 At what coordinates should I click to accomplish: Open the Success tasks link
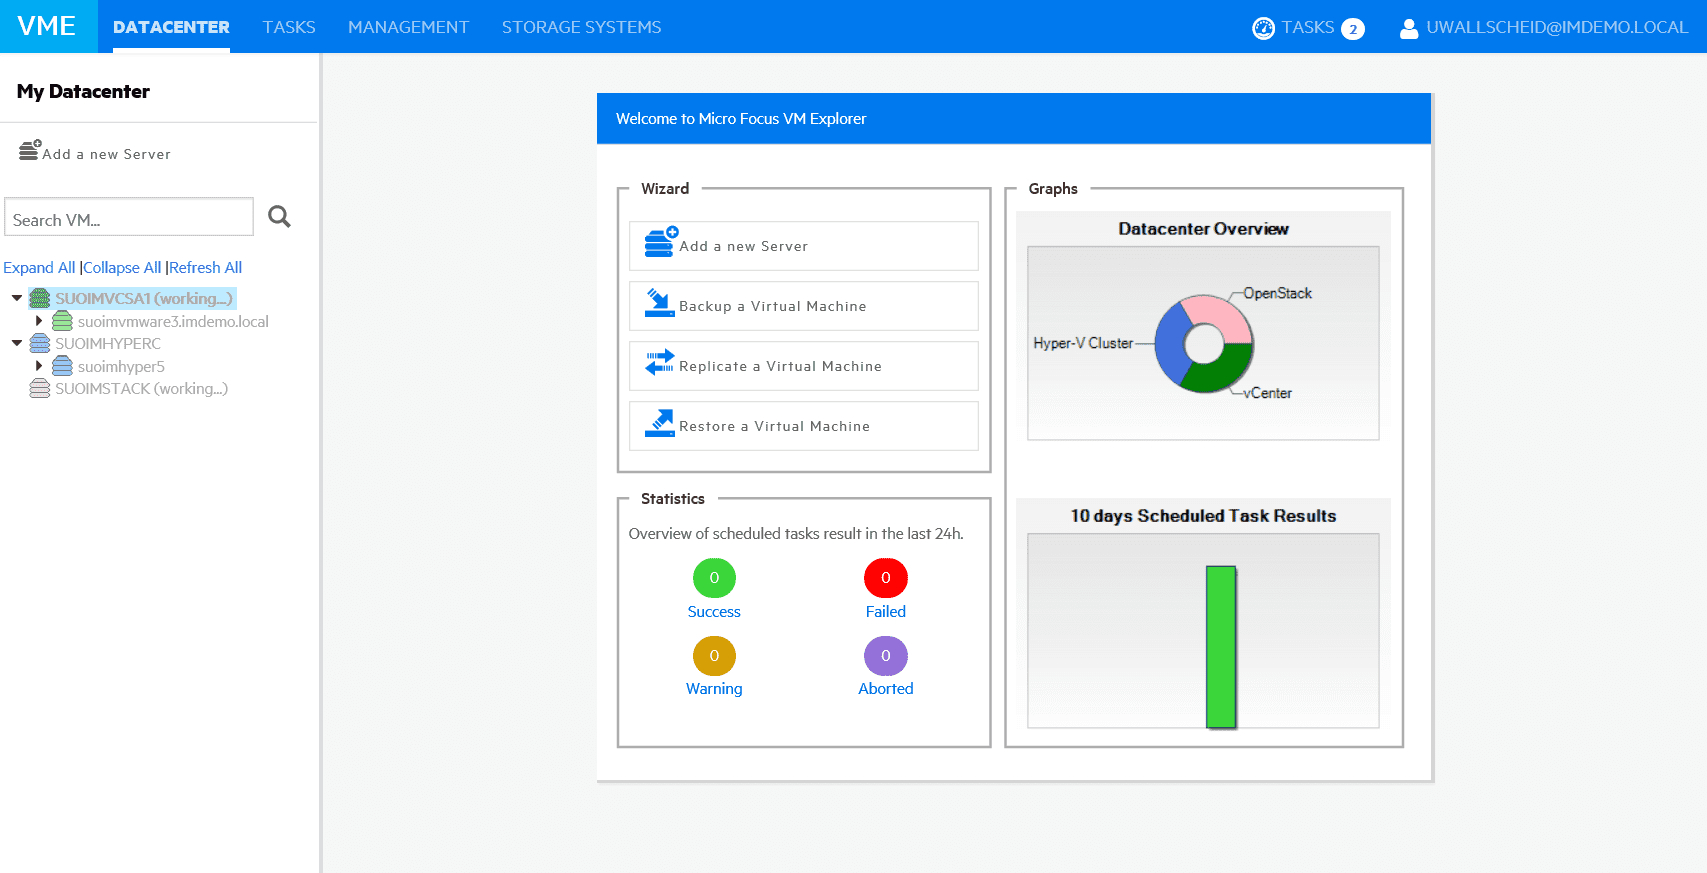(714, 611)
